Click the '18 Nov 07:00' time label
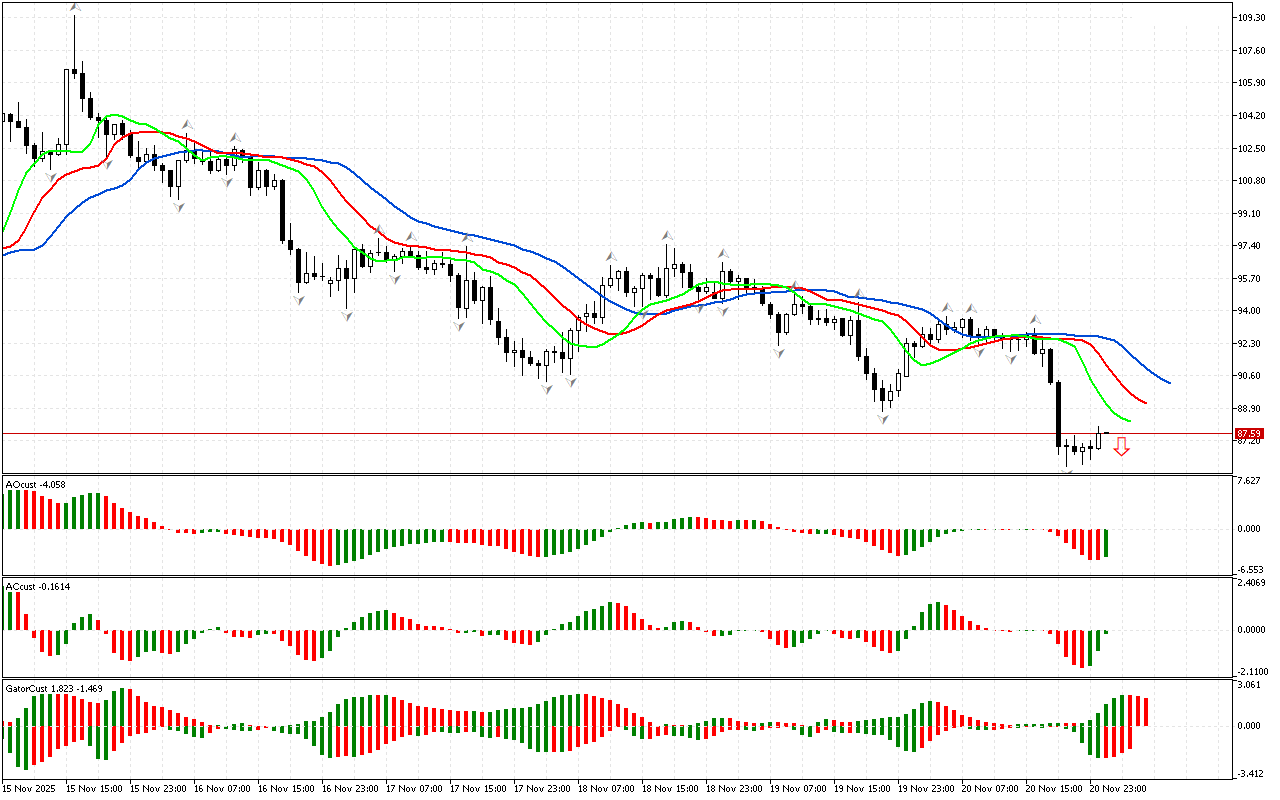The width and height of the screenshot is (1280, 800). pyautogui.click(x=606, y=789)
